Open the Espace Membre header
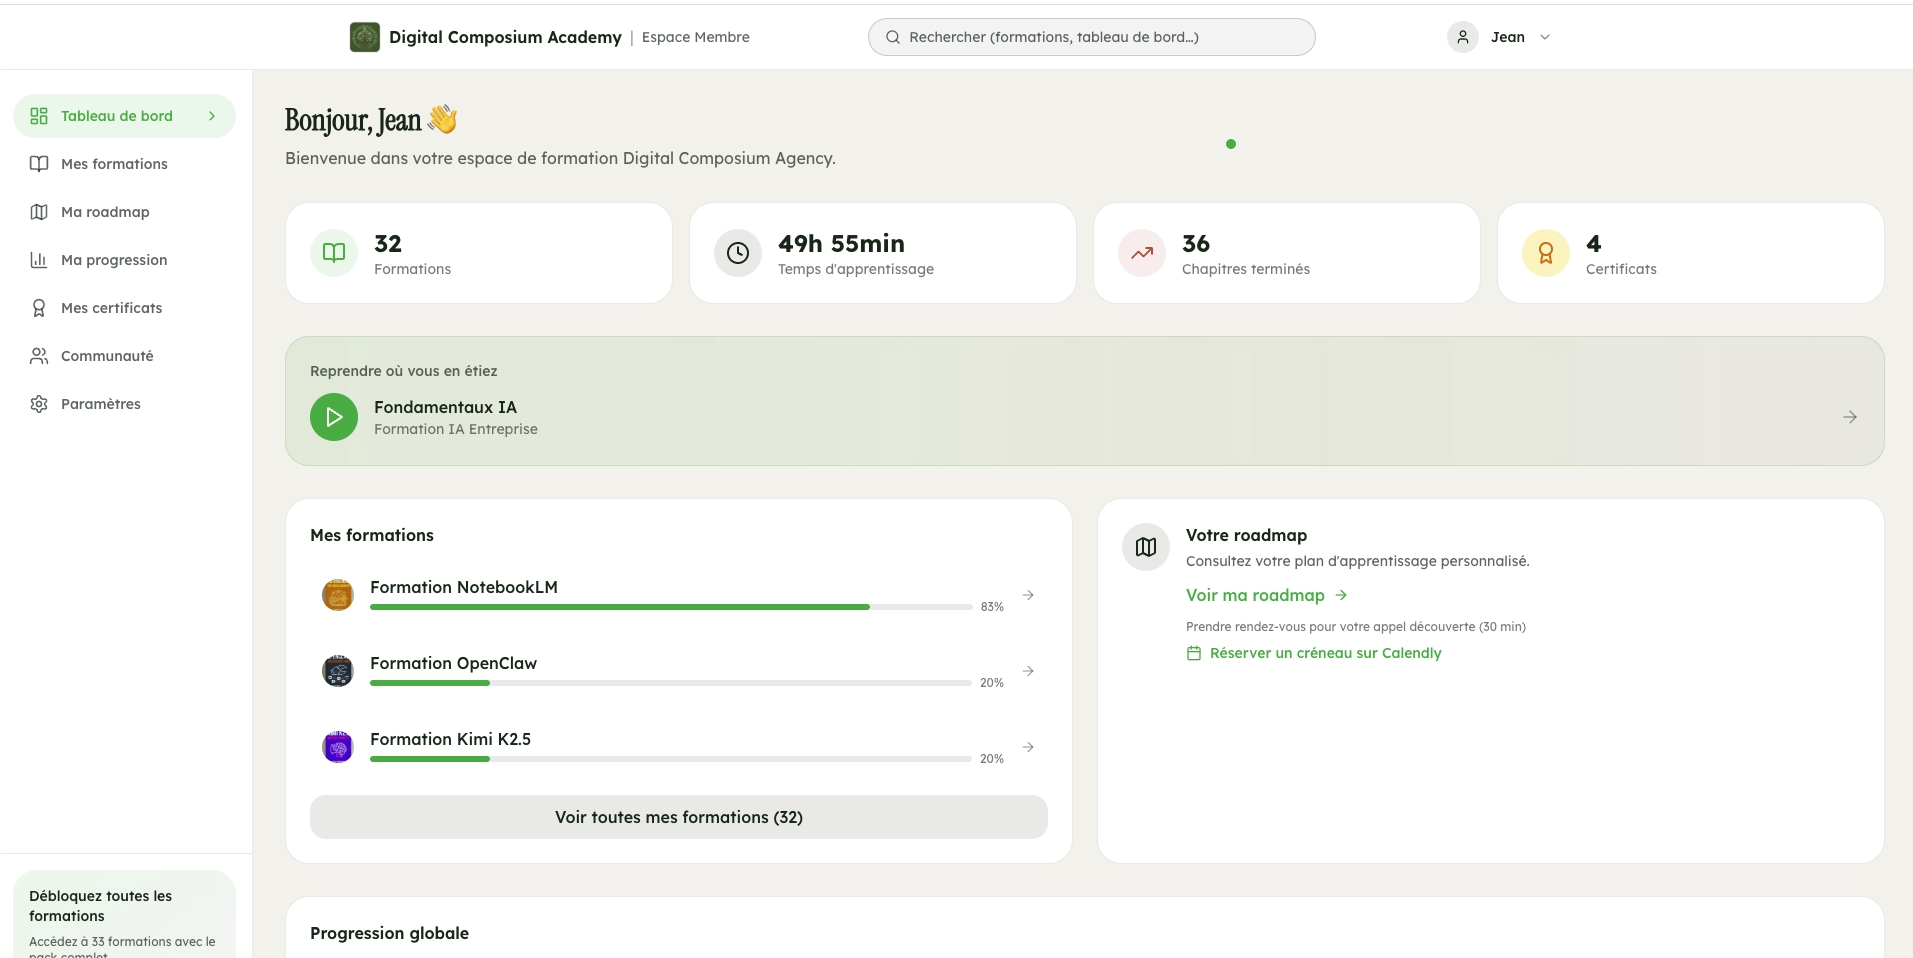The width and height of the screenshot is (1913, 958). point(695,37)
